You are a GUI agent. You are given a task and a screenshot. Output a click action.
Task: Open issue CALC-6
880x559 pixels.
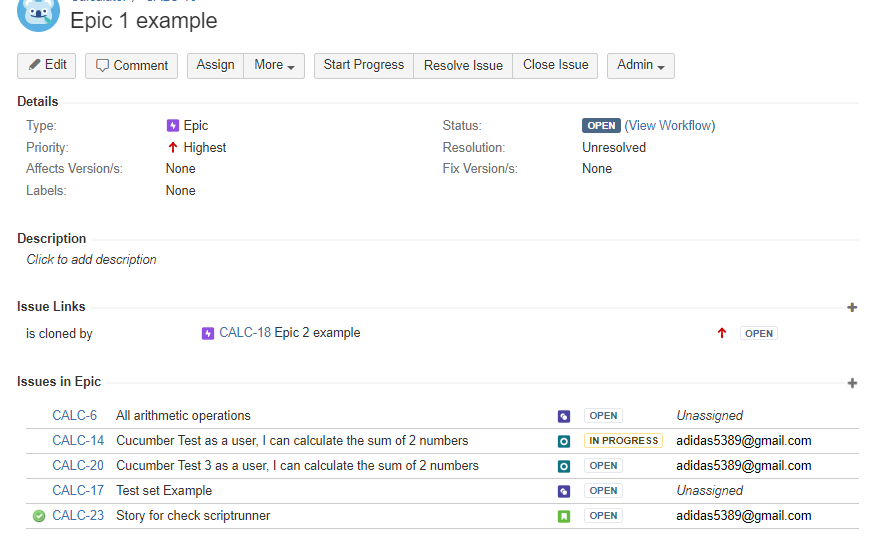click(x=75, y=416)
